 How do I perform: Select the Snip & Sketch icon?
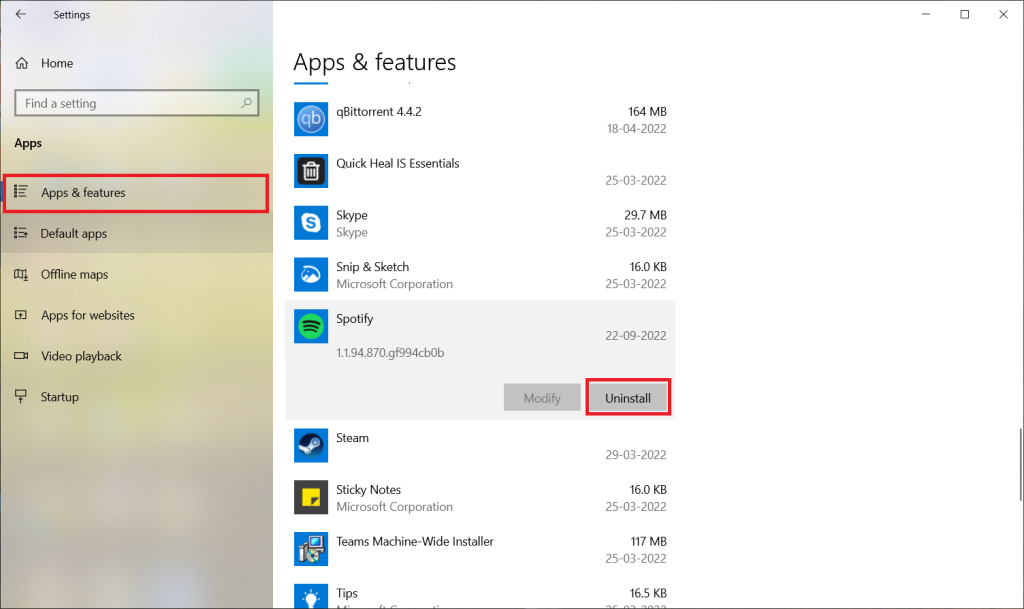click(311, 275)
